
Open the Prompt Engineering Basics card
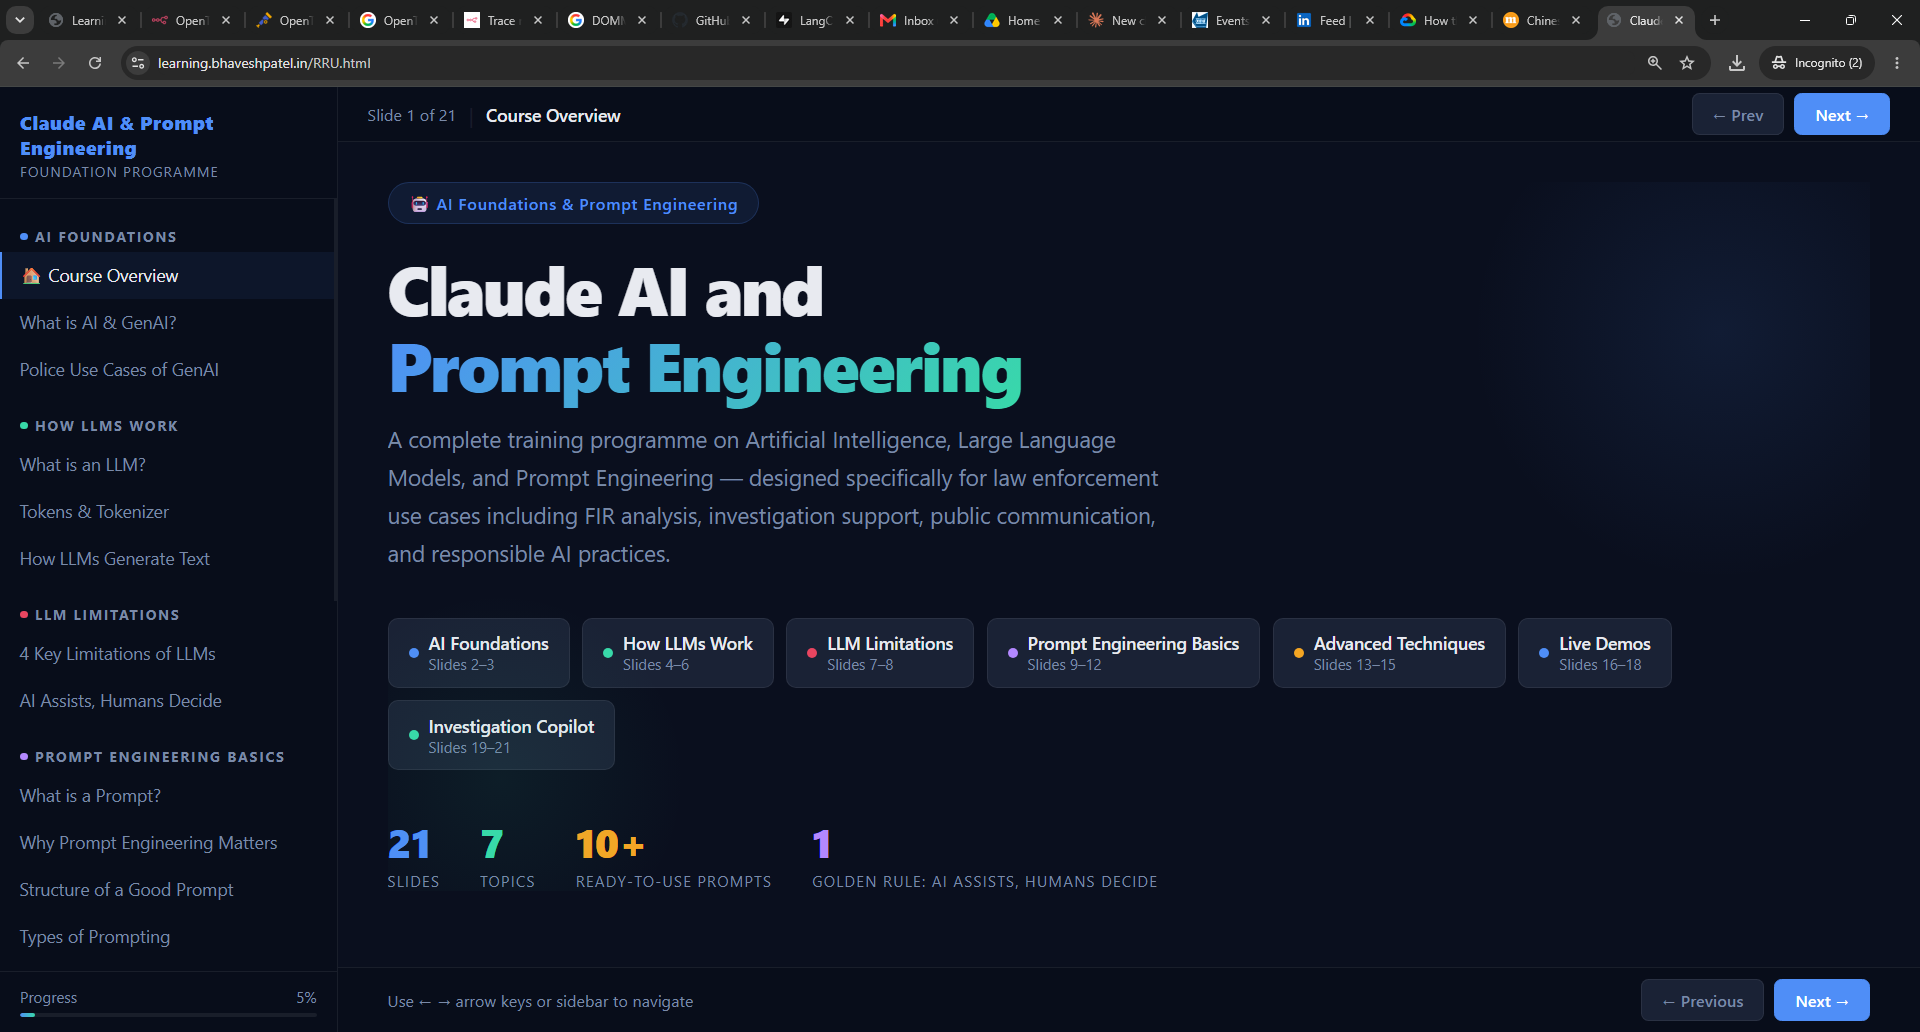(1123, 653)
